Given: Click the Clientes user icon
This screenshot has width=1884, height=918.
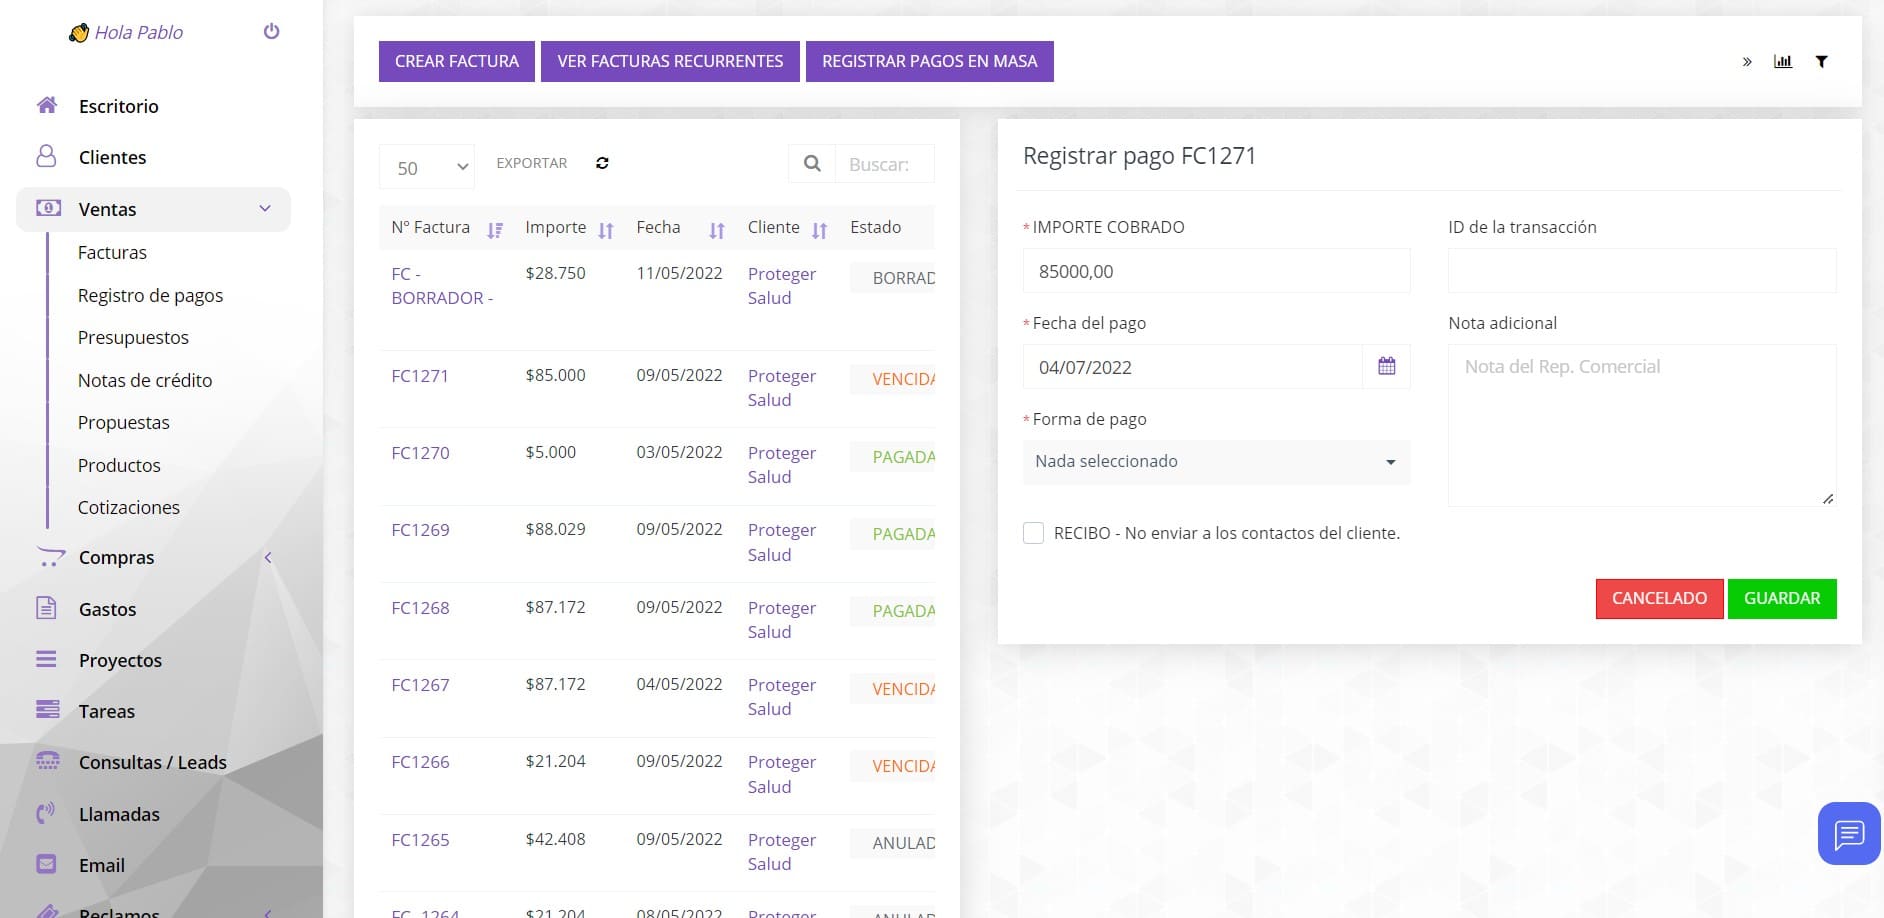Looking at the screenshot, I should [46, 156].
